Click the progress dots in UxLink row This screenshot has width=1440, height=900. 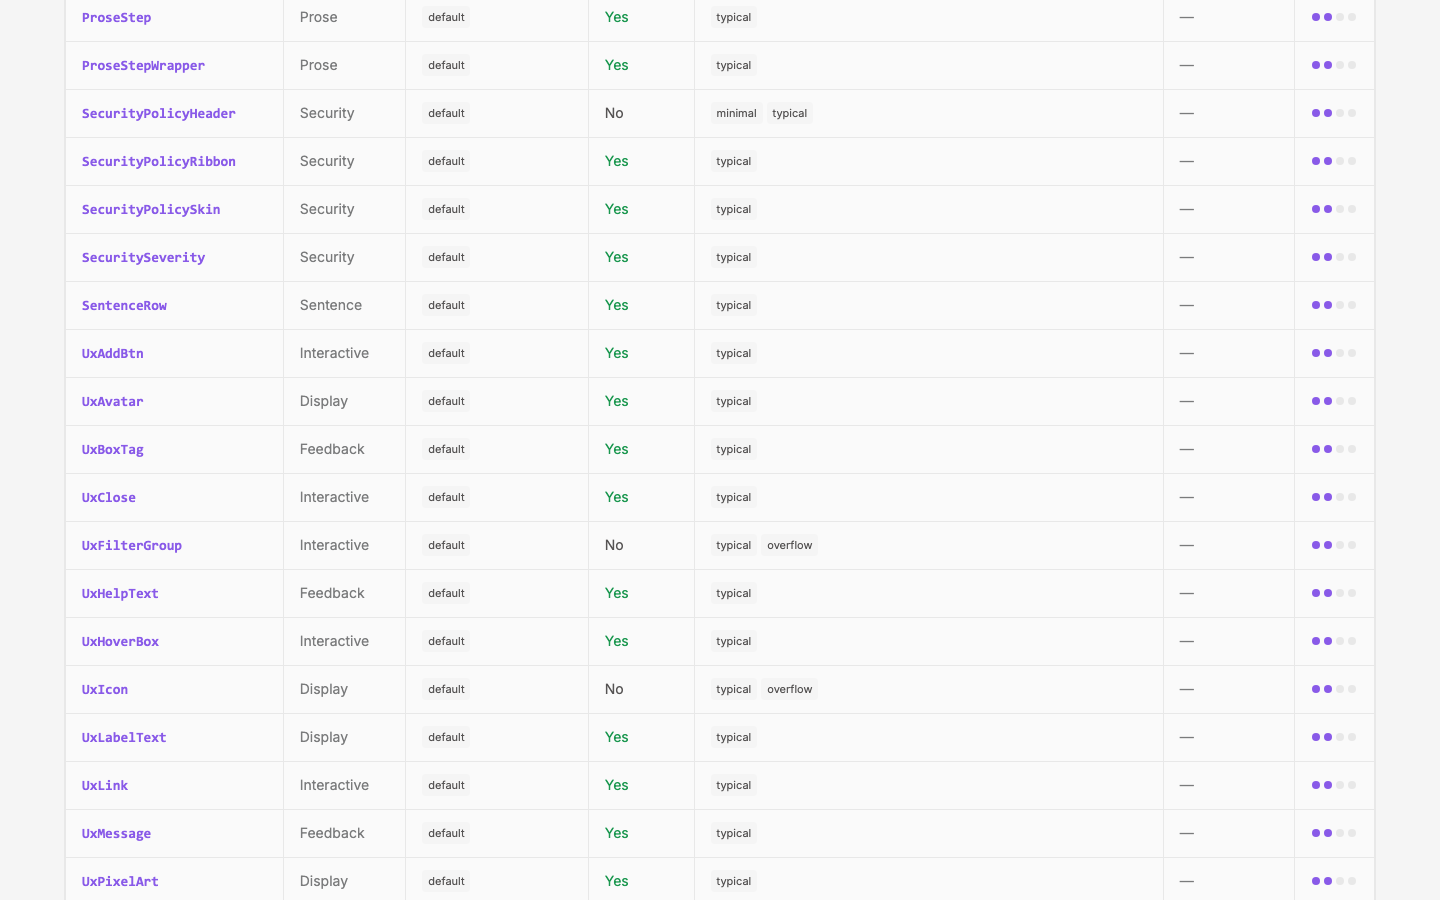(x=1334, y=785)
